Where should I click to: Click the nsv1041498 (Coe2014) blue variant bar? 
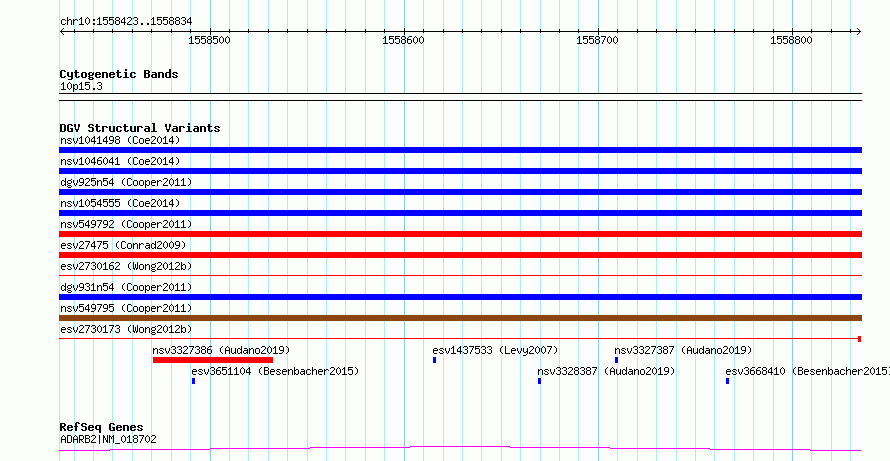460,150
